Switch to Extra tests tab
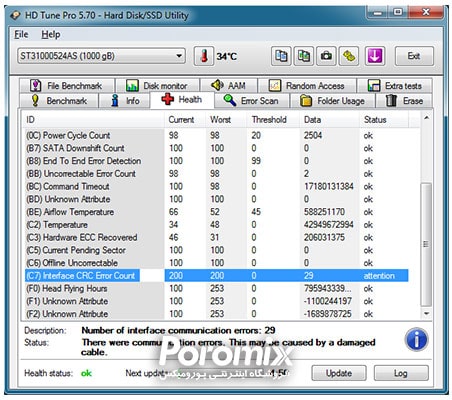452x400 pixels. point(395,86)
